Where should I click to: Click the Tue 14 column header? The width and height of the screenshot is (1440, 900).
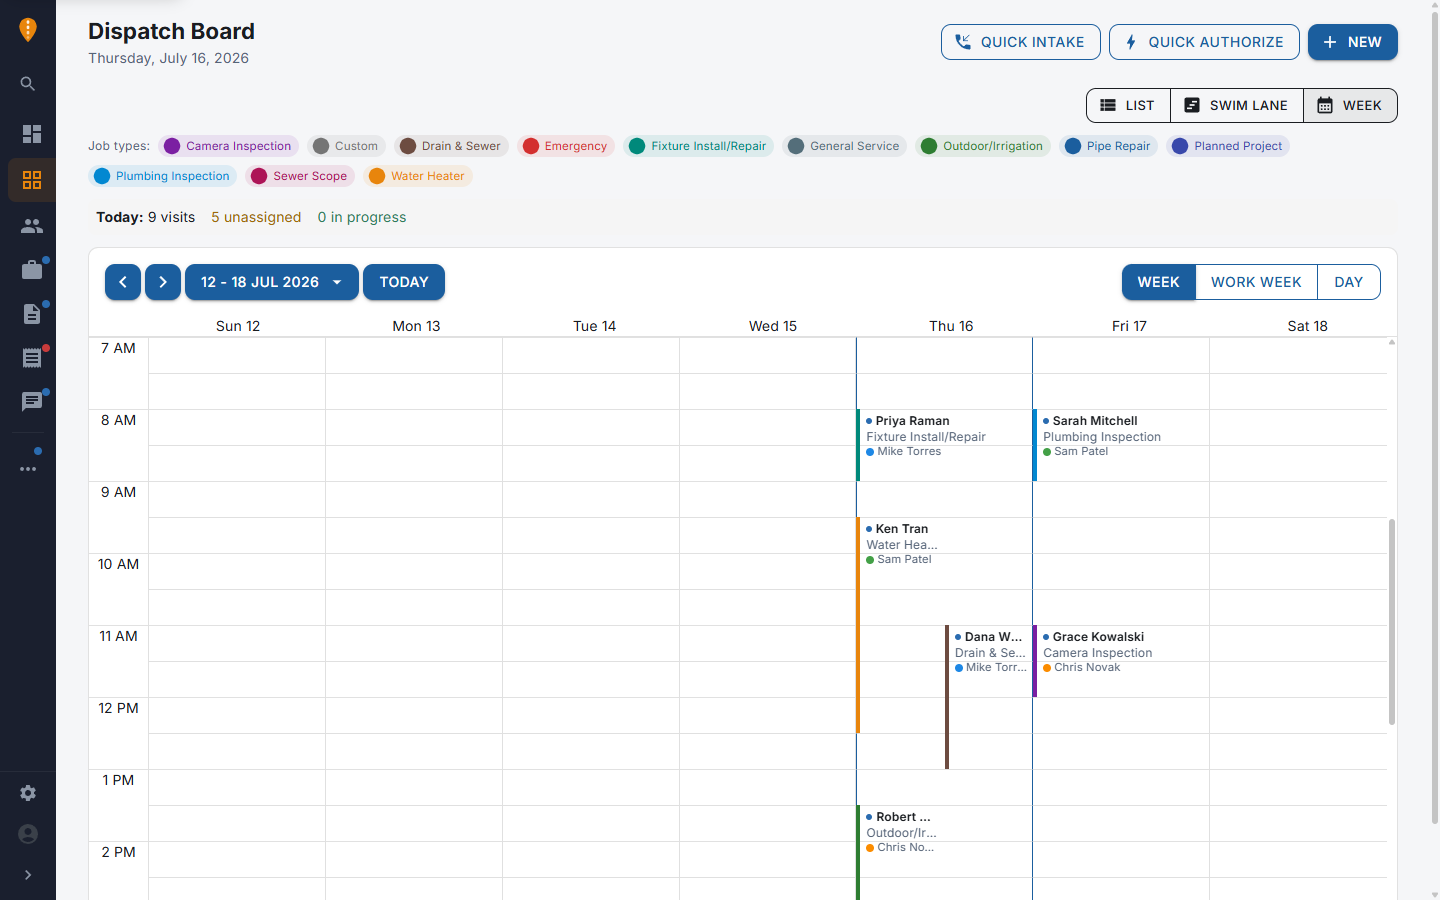pyautogui.click(x=594, y=326)
